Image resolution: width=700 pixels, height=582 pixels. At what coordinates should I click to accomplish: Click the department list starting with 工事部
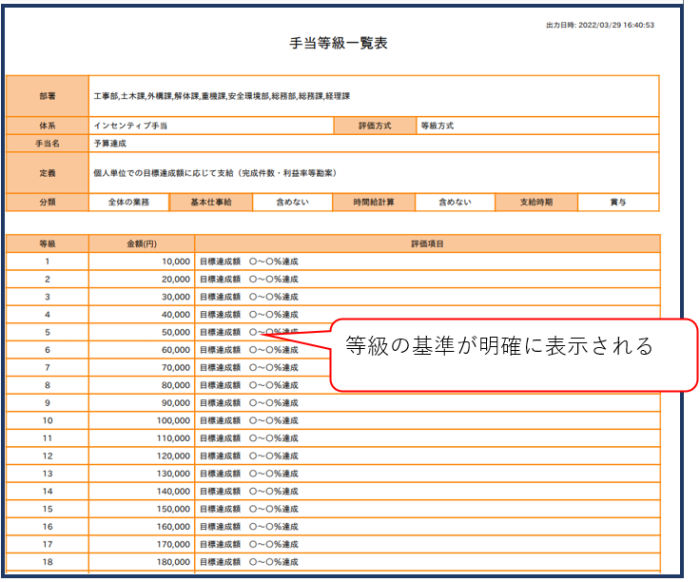click(x=221, y=97)
